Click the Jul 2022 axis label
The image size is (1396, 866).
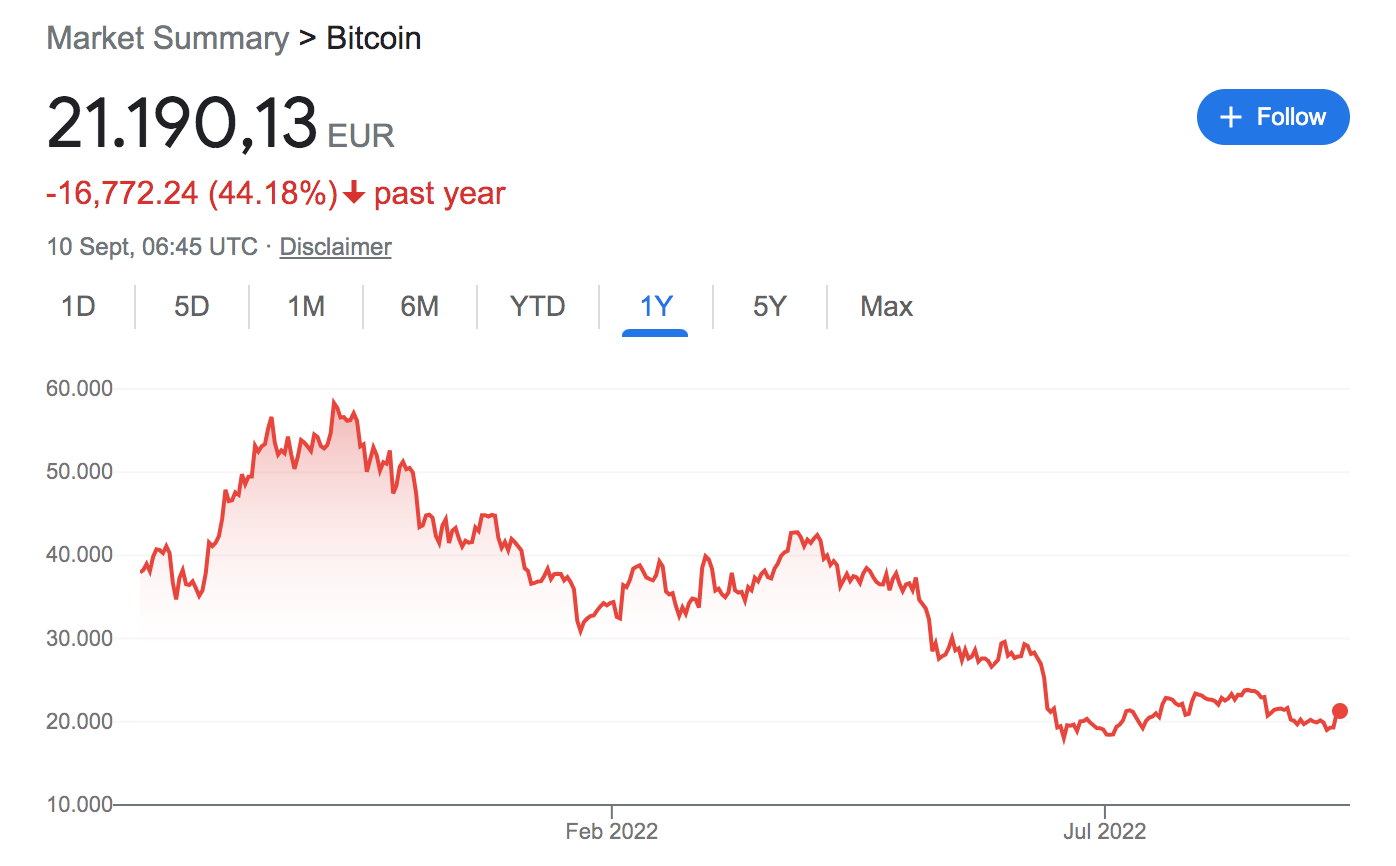(1105, 831)
